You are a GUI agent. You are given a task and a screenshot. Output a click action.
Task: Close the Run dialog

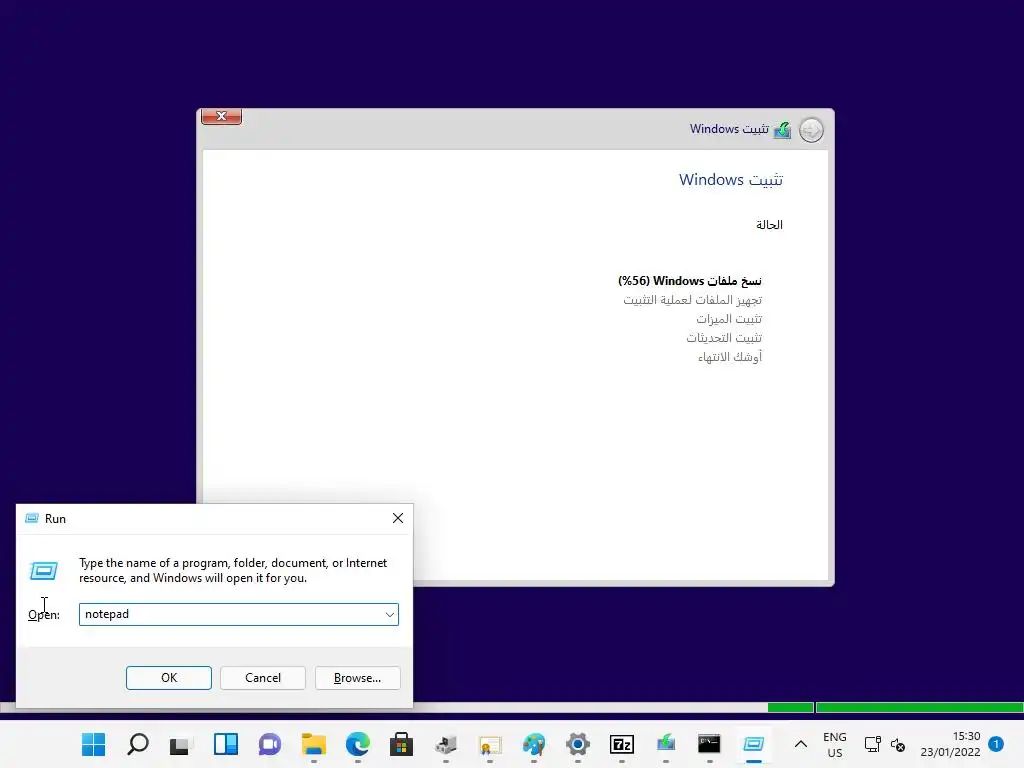click(x=398, y=518)
